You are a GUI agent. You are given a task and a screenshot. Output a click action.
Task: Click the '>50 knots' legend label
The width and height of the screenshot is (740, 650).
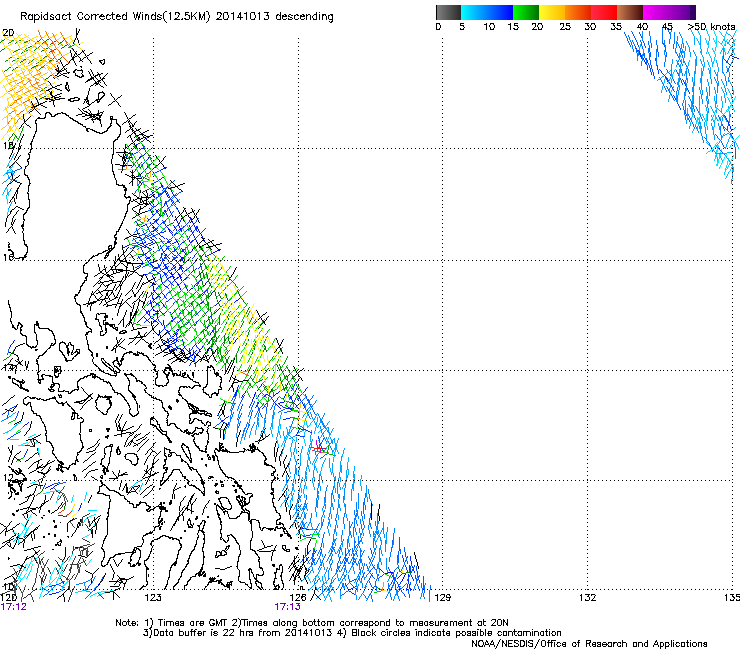point(712,27)
